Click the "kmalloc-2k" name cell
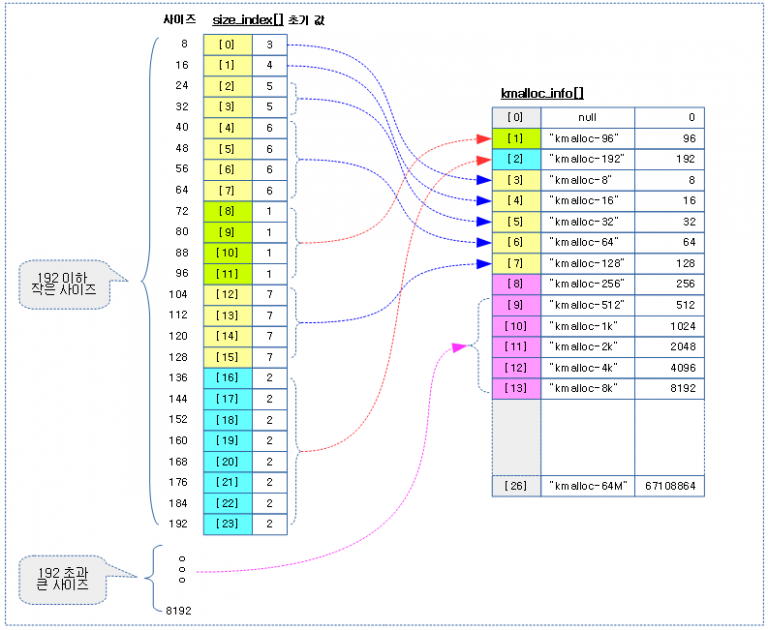This screenshot has width=768, height=630. tap(588, 347)
